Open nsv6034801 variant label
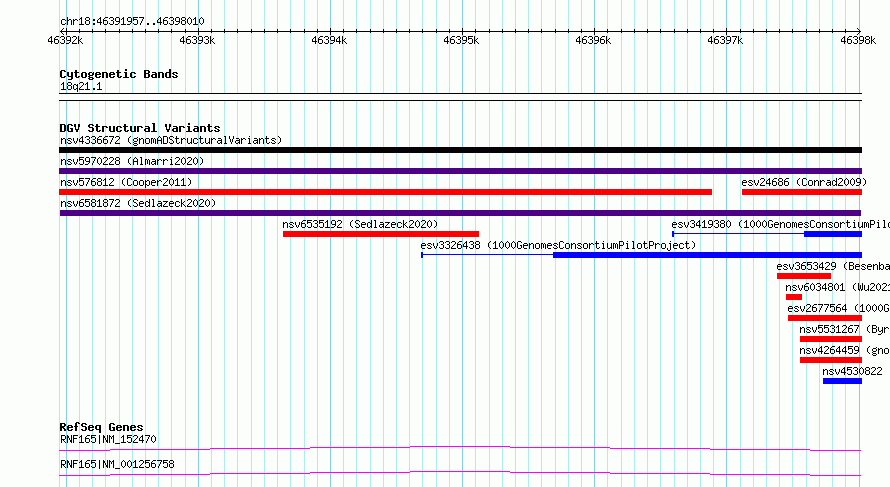The width and height of the screenshot is (890, 487). point(837,287)
